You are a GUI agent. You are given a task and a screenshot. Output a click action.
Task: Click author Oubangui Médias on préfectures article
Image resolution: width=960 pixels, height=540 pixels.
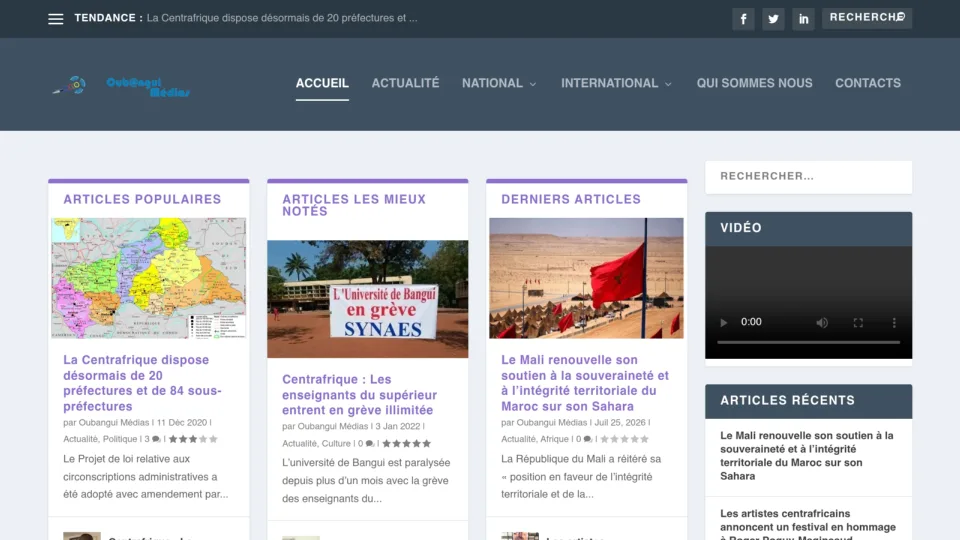[114, 422]
